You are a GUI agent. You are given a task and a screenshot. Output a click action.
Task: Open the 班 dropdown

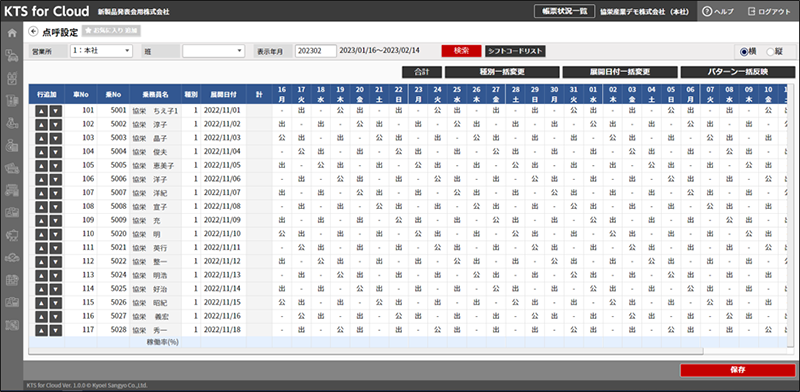click(x=214, y=51)
